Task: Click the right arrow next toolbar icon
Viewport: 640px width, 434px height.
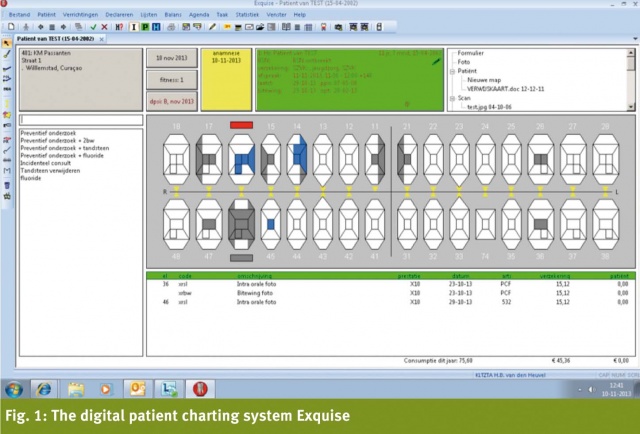Action: click(x=63, y=27)
